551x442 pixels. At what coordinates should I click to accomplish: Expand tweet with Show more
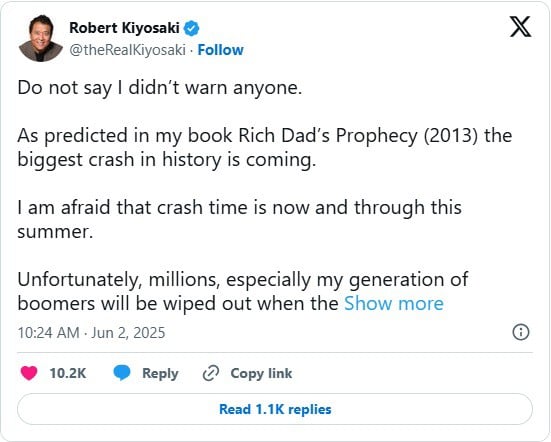click(394, 304)
